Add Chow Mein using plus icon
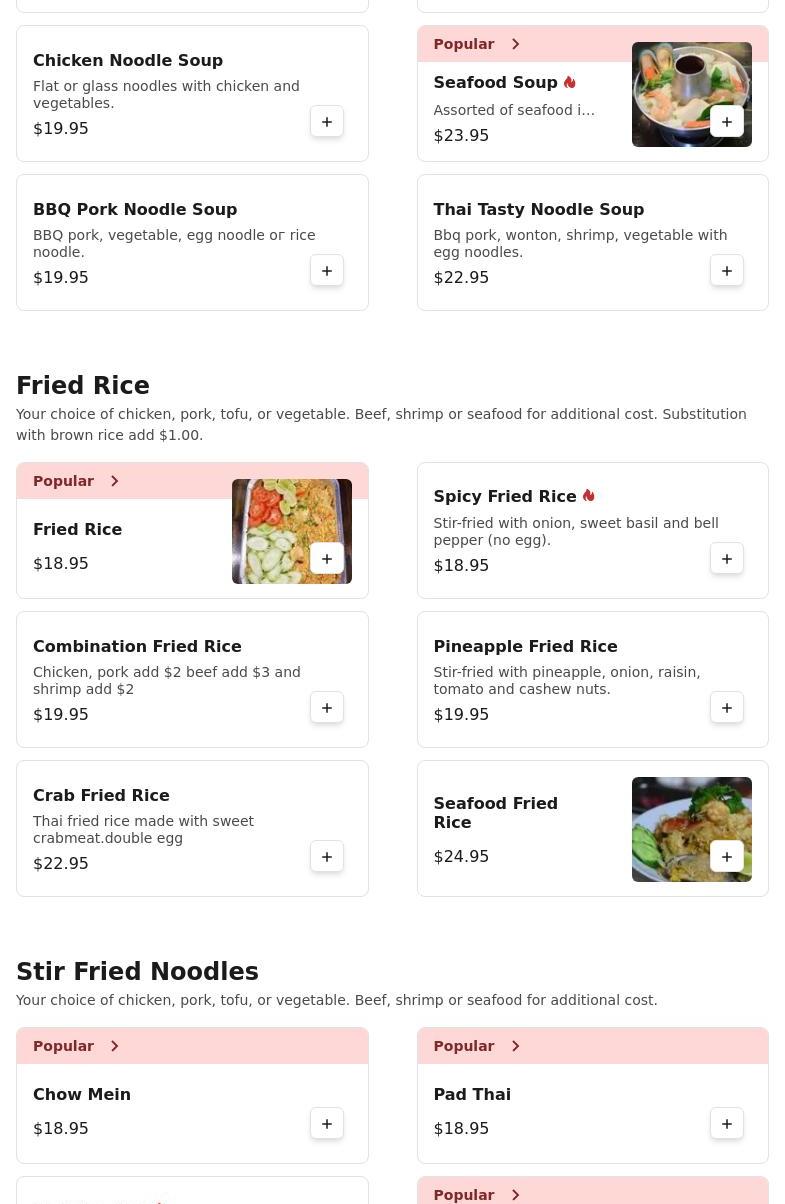This screenshot has height=1204, width=785. tap(327, 1124)
